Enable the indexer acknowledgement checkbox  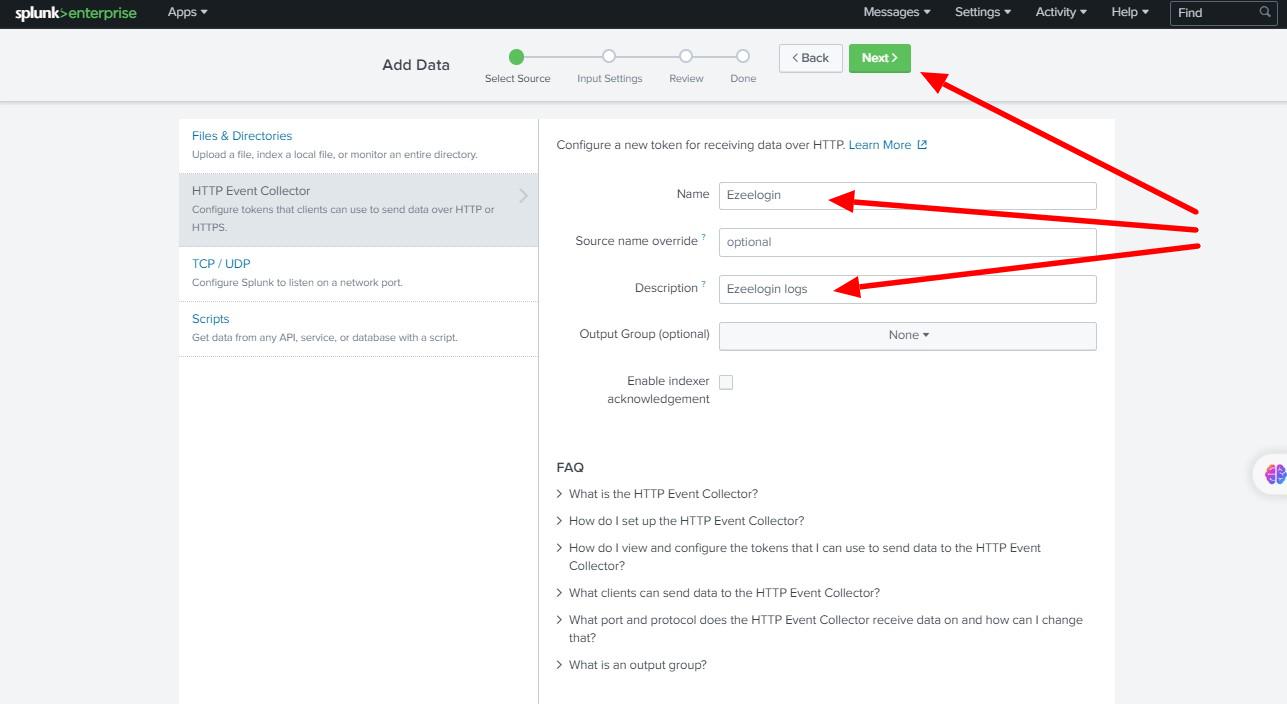(x=726, y=382)
